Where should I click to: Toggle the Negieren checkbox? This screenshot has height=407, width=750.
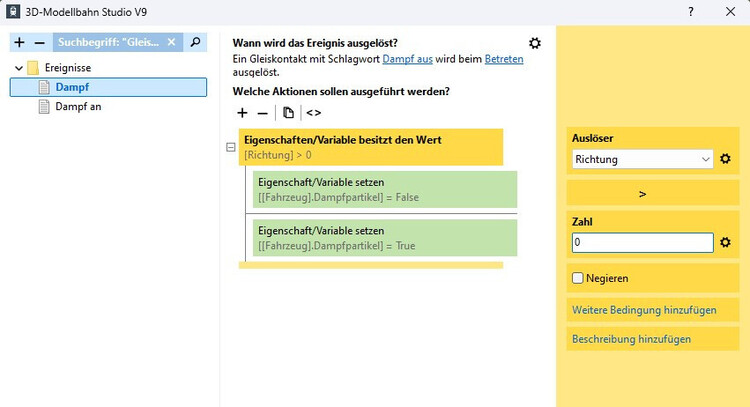coord(578,278)
